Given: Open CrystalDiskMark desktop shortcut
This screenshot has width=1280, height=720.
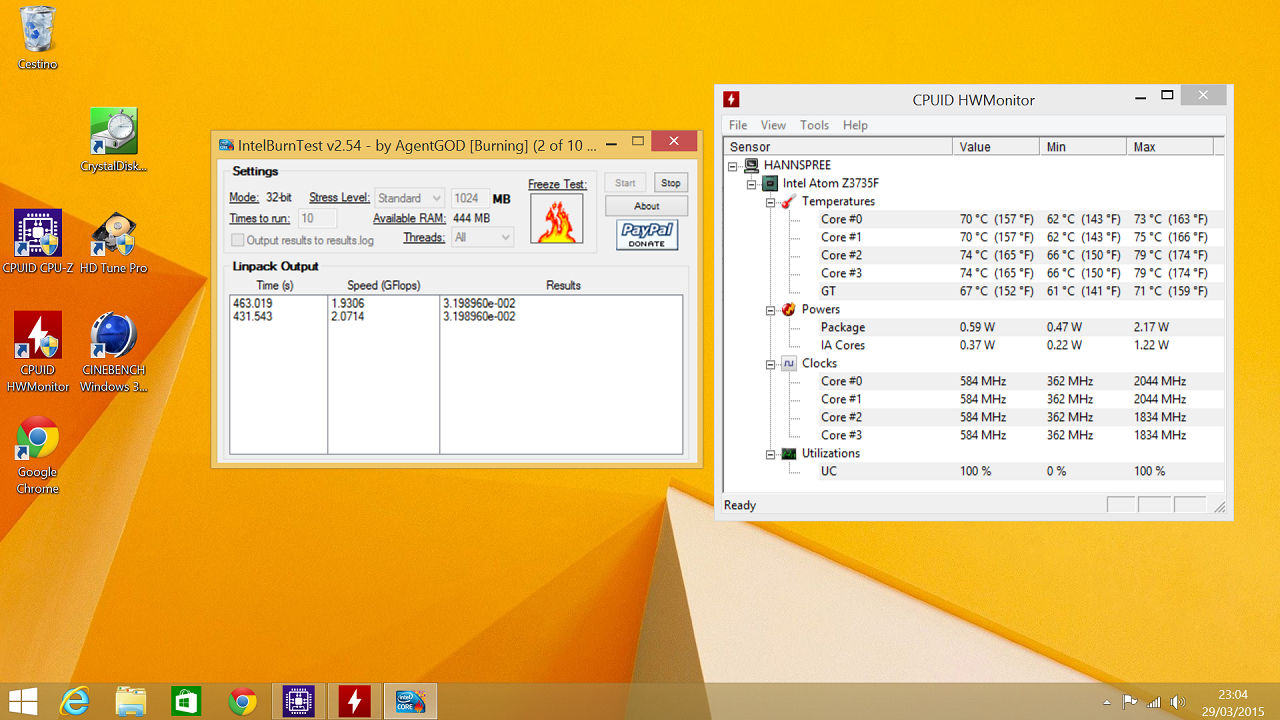Looking at the screenshot, I should point(113,133).
